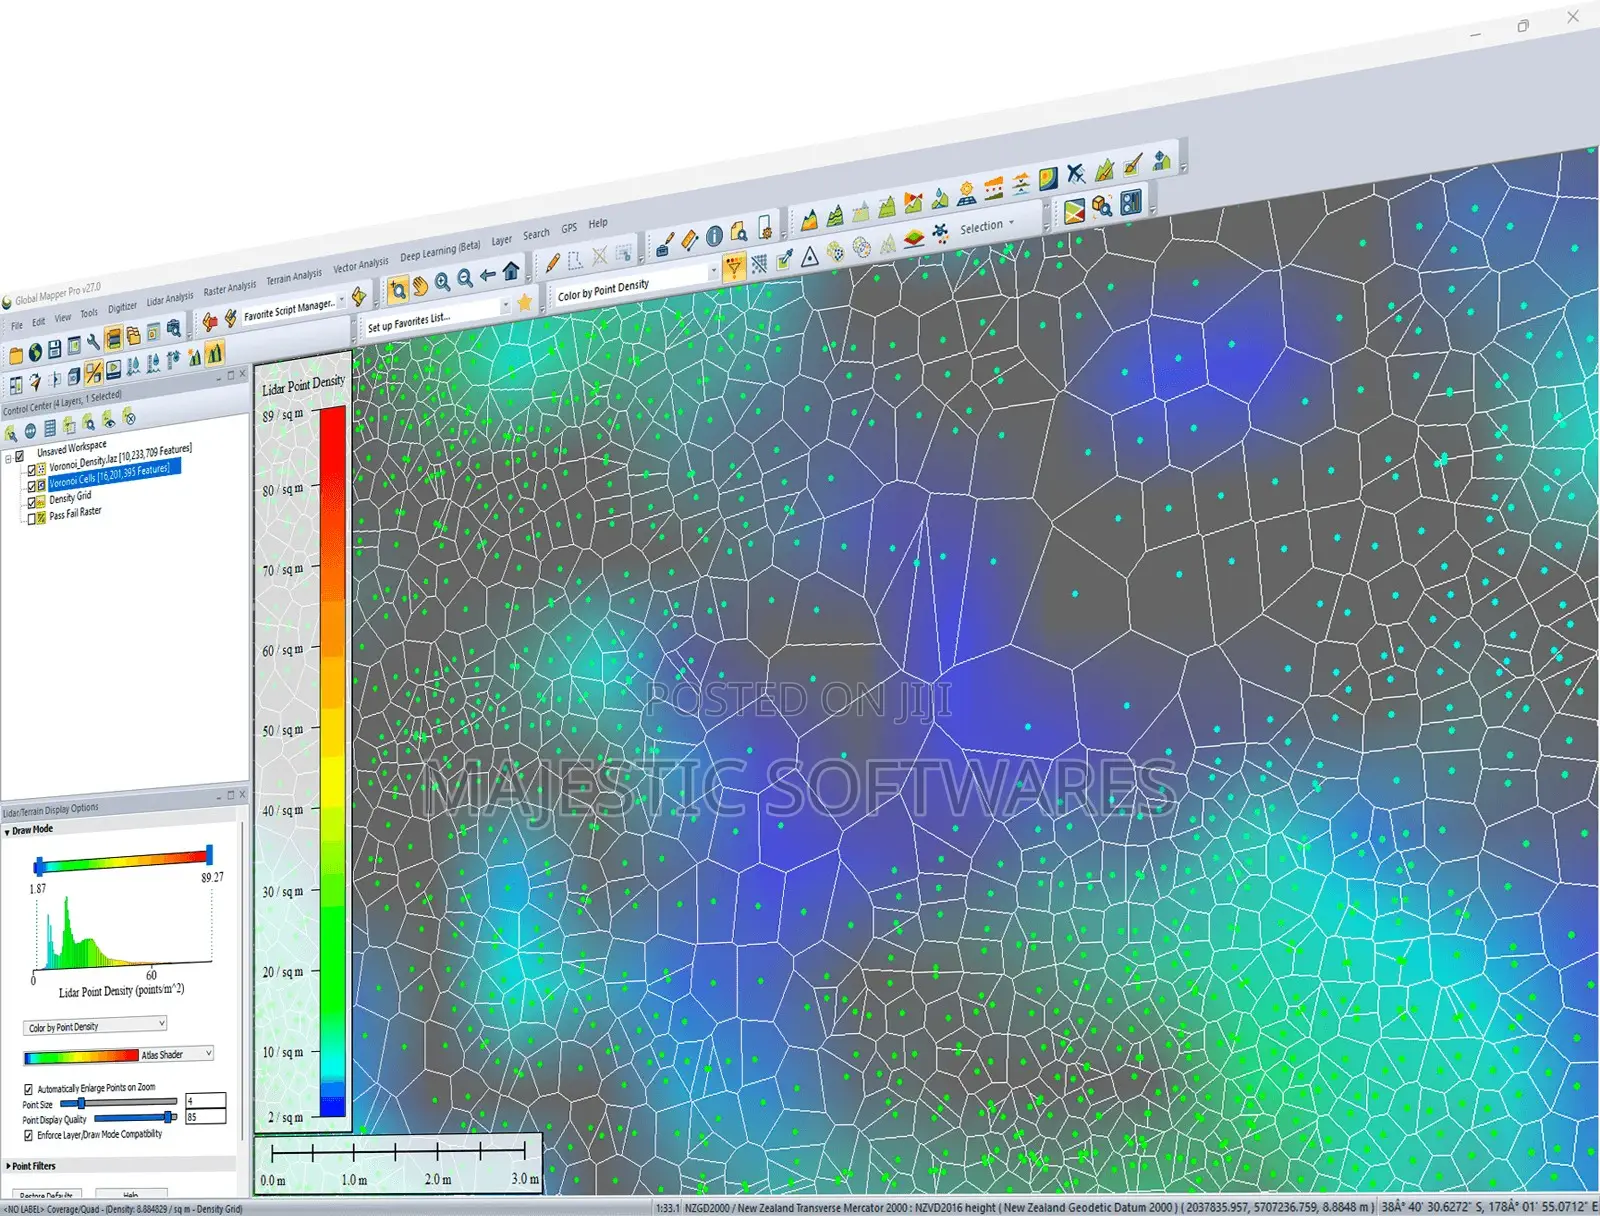Click the Control Center eye visibility icon

pos(108,420)
